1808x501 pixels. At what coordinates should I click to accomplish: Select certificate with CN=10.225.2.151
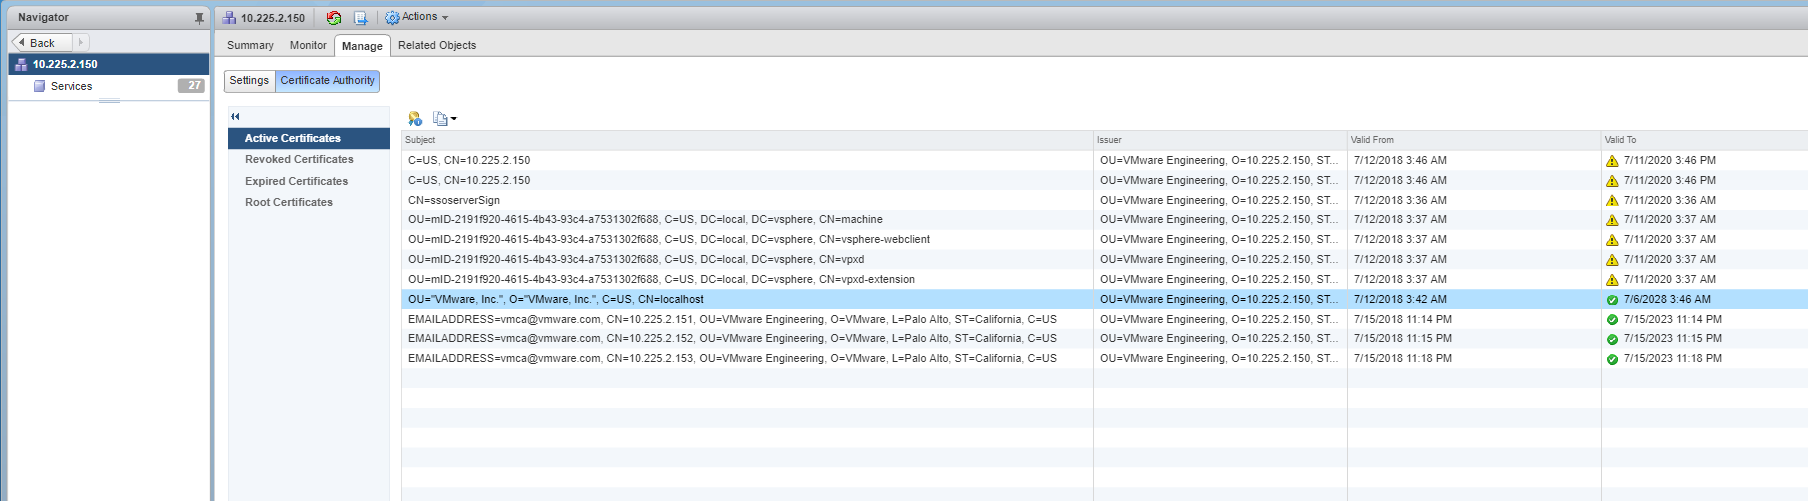(x=1104, y=319)
